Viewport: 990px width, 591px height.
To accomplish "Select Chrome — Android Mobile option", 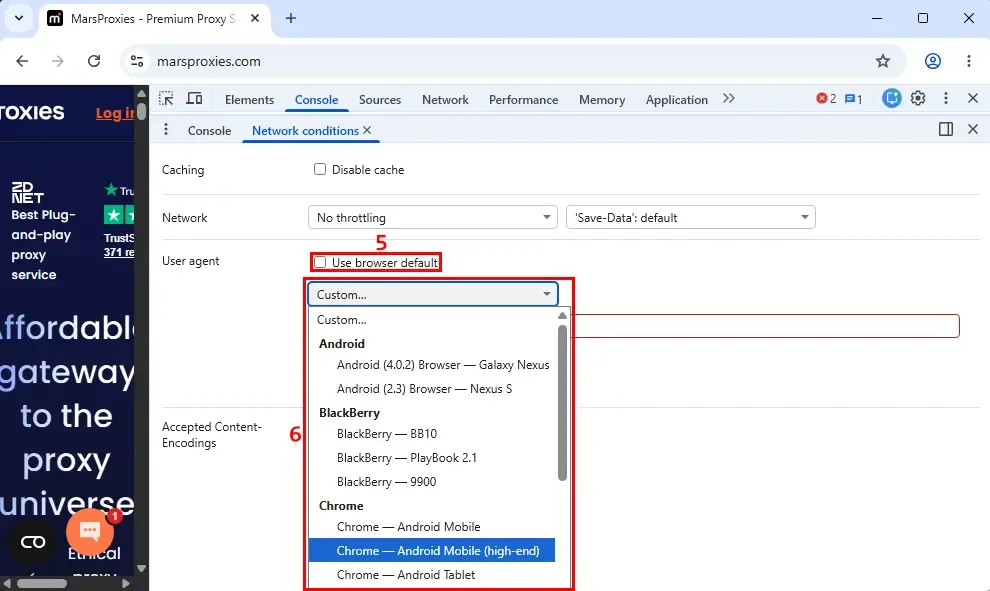I will point(432,527).
